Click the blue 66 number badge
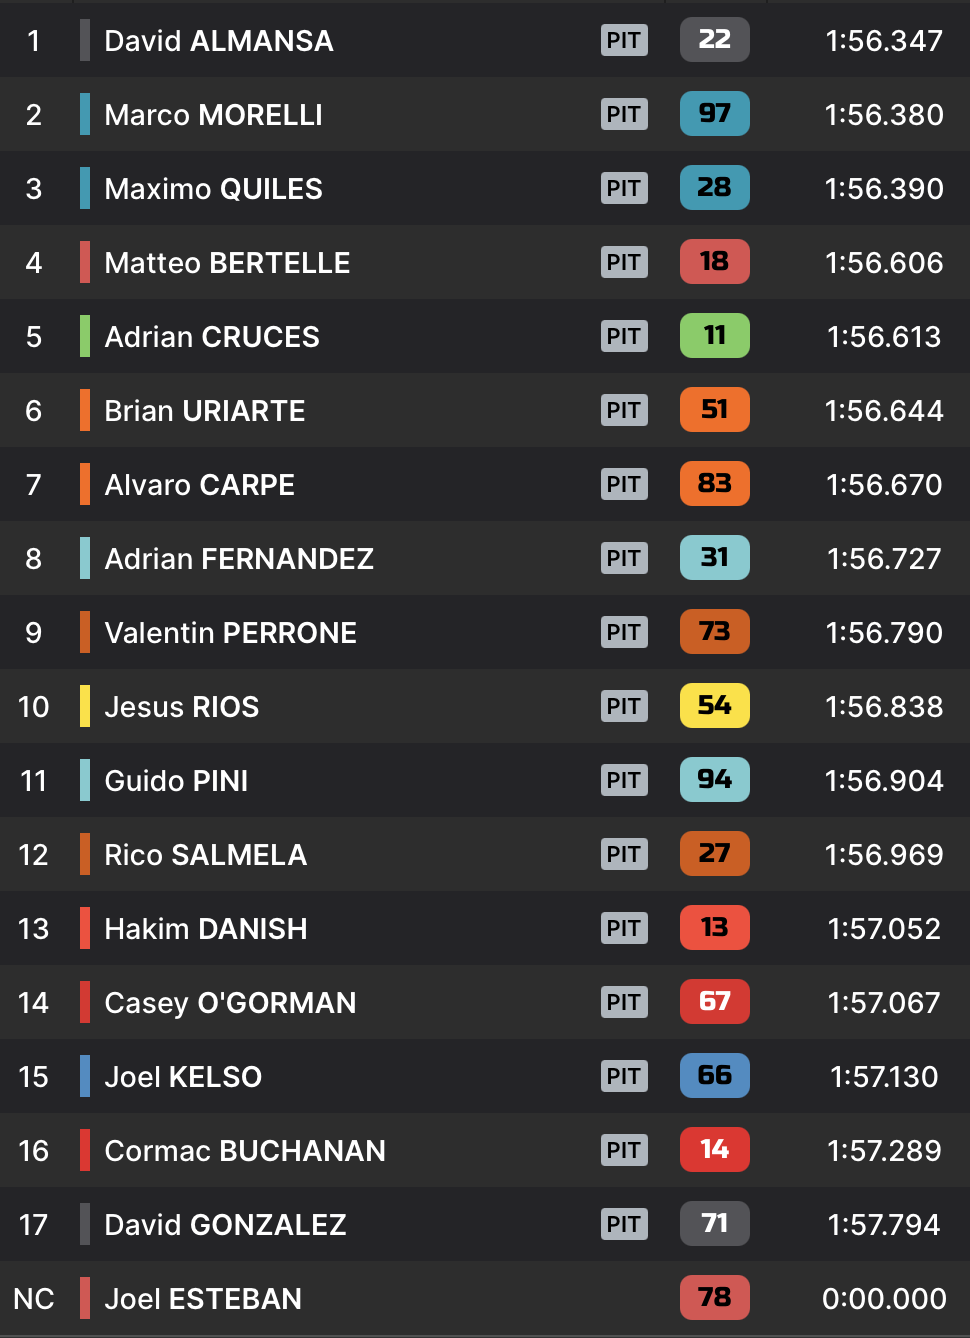 click(x=714, y=1076)
